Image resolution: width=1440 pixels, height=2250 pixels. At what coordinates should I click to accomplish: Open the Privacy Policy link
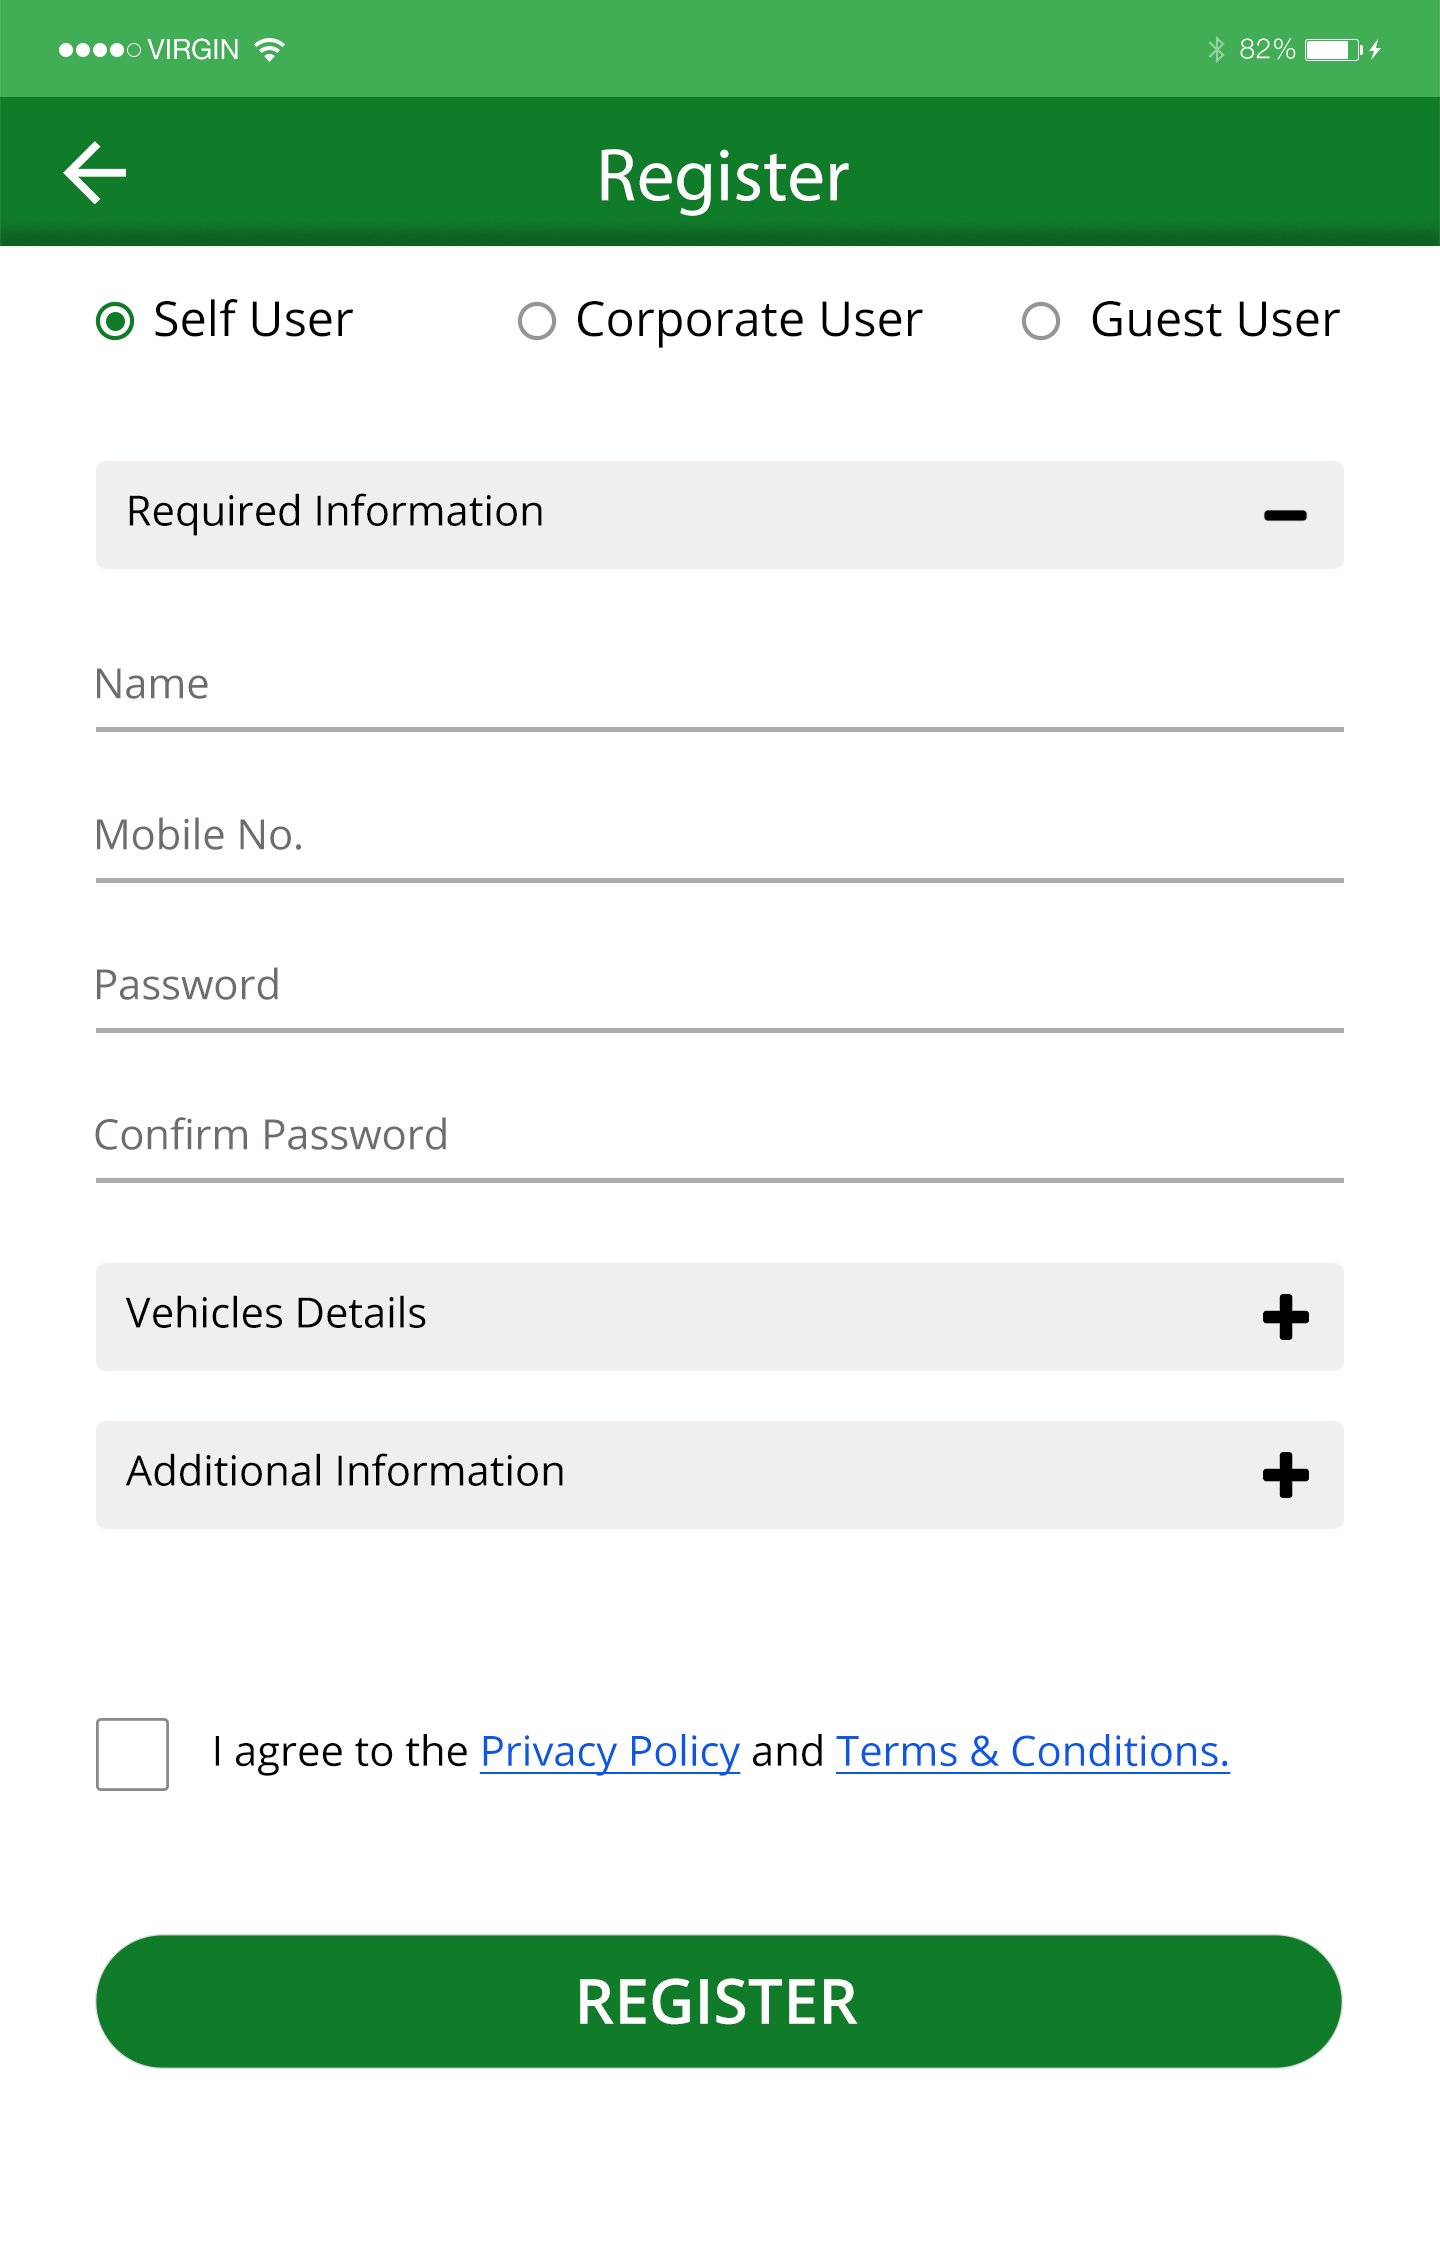tap(610, 1752)
